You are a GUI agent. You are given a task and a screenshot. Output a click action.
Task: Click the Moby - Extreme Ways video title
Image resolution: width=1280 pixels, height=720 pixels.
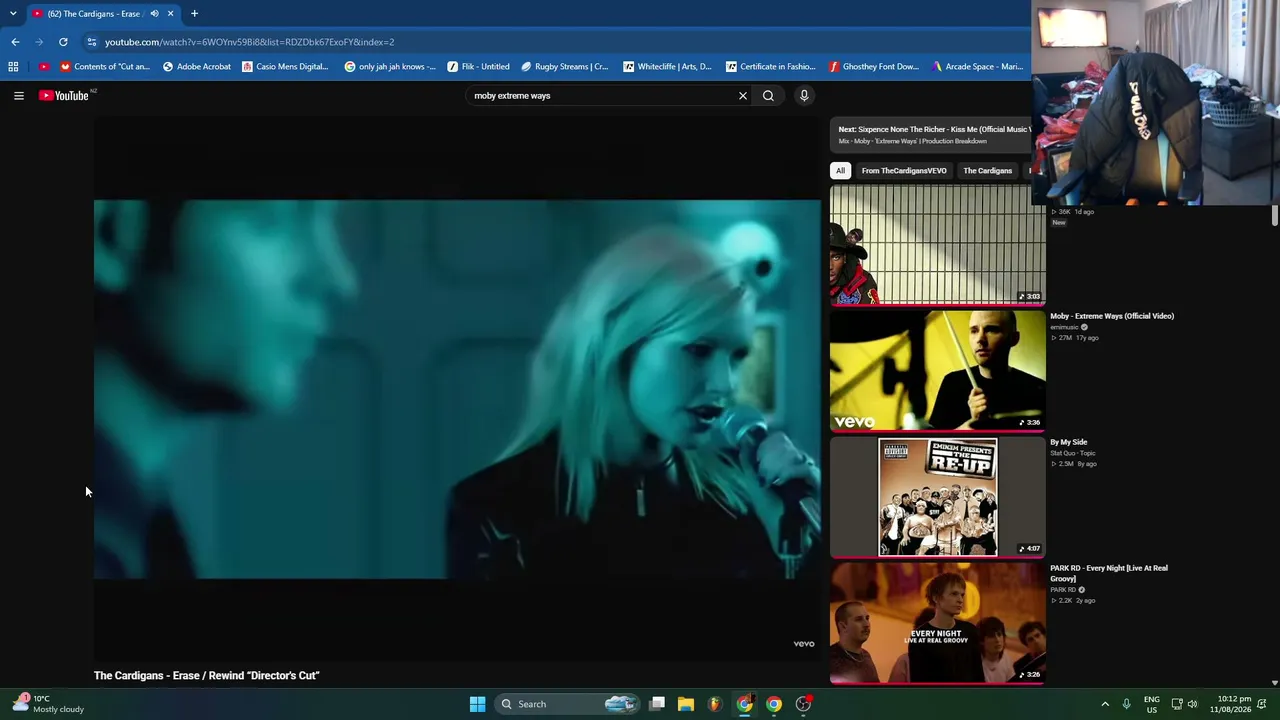[x=1112, y=316]
